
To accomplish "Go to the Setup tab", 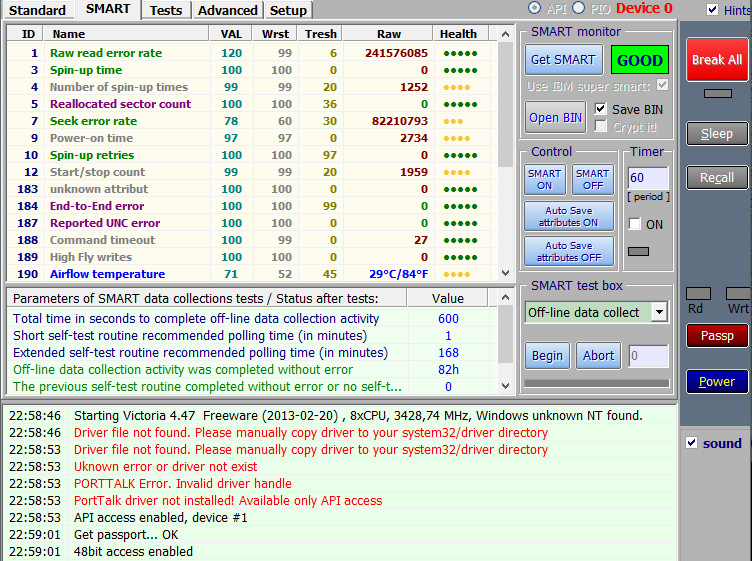I will coord(288,10).
